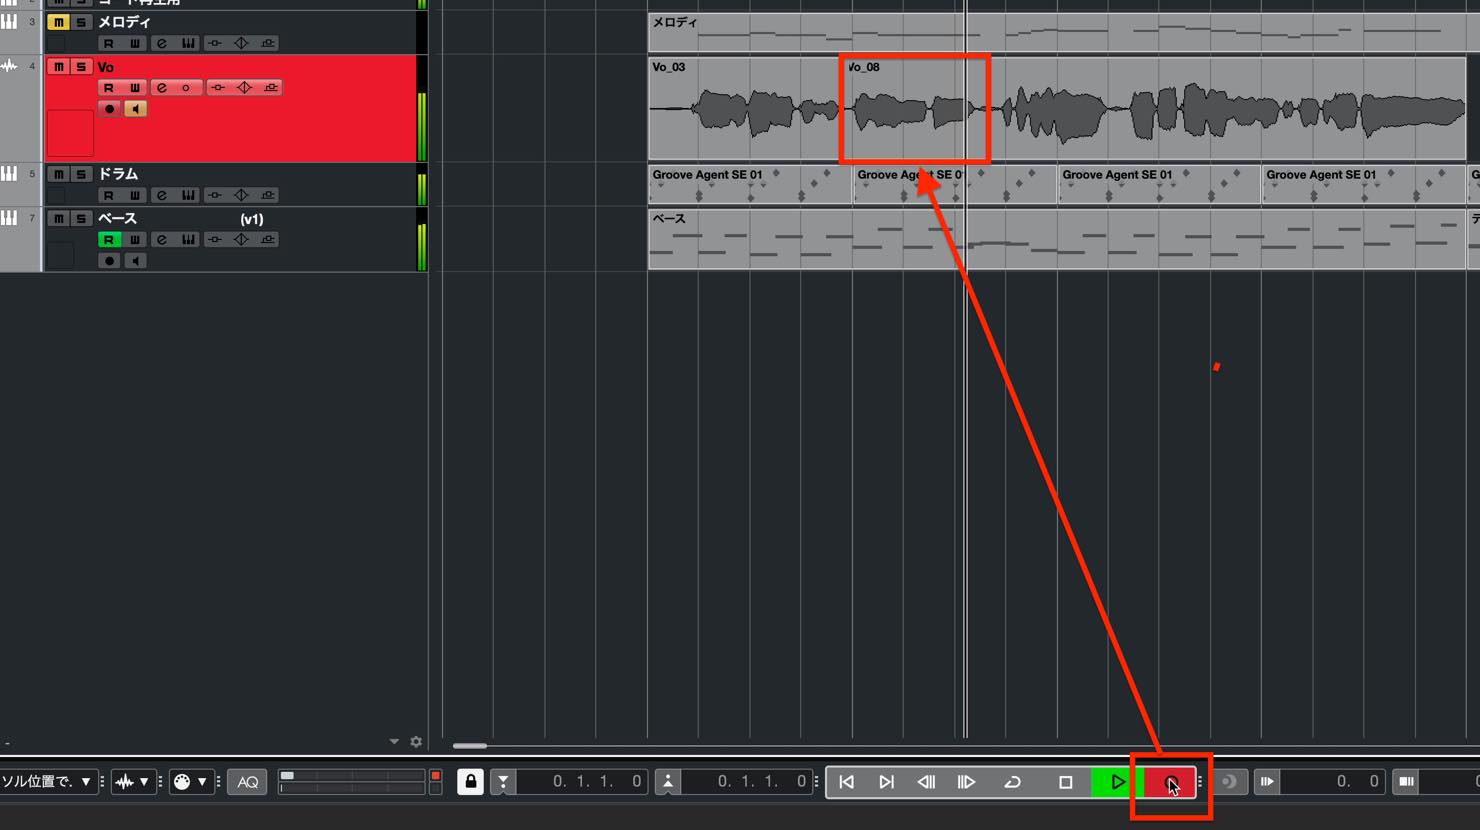
Task: Select the first Groove Agent SE 01 part
Action: click(750, 184)
